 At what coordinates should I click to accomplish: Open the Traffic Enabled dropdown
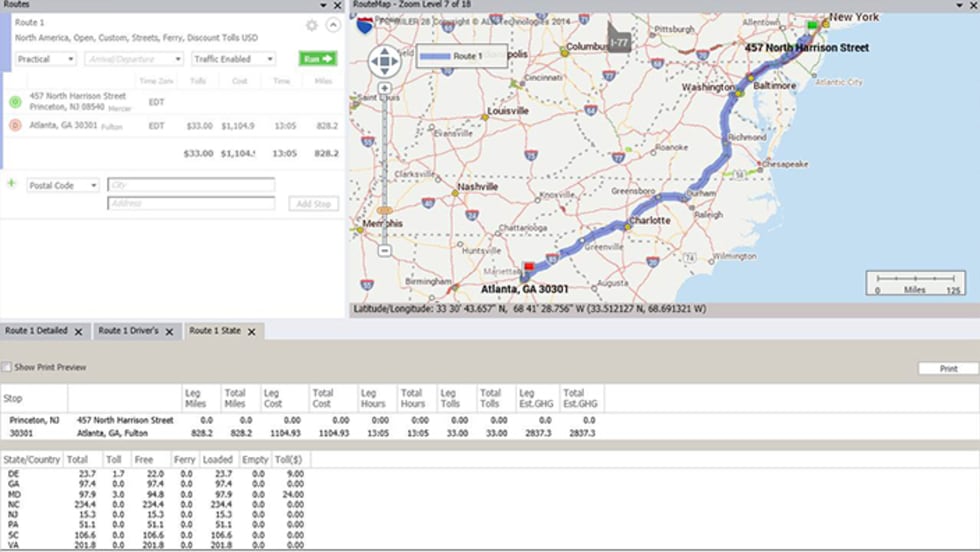(233, 59)
